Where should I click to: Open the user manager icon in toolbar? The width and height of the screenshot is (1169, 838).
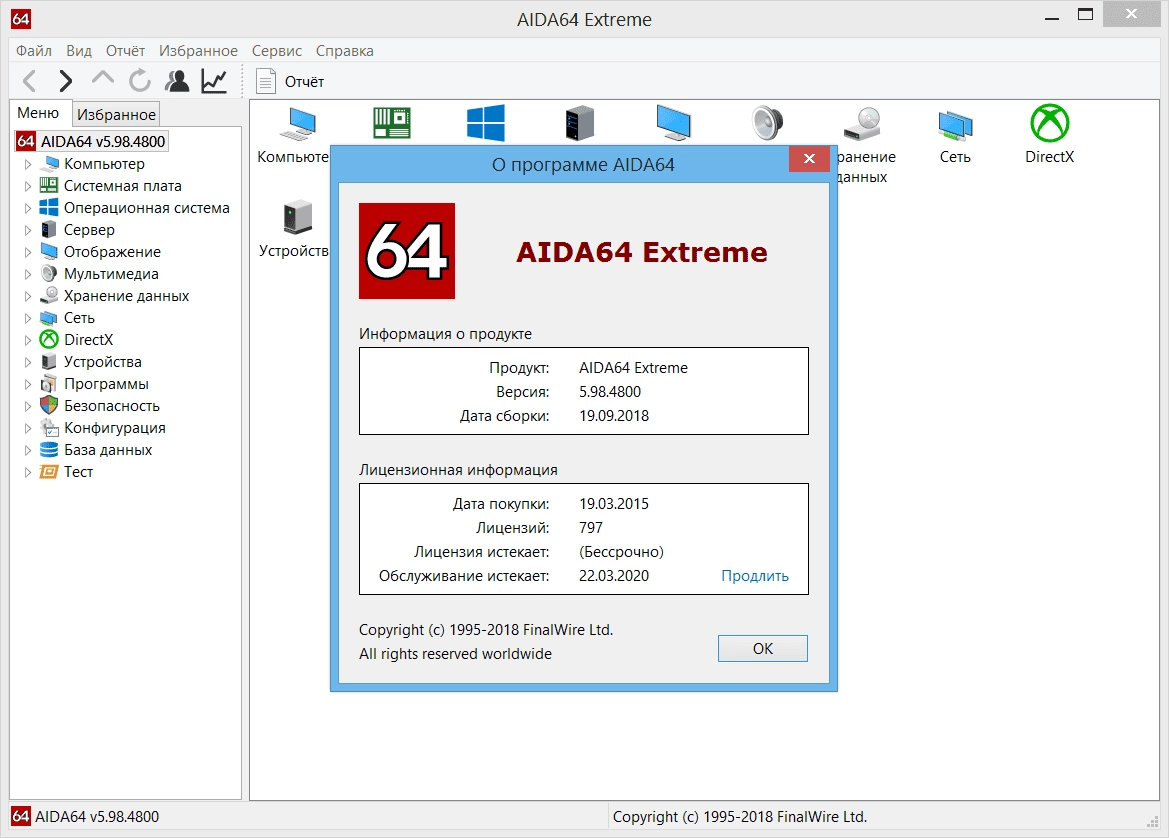pyautogui.click(x=177, y=81)
